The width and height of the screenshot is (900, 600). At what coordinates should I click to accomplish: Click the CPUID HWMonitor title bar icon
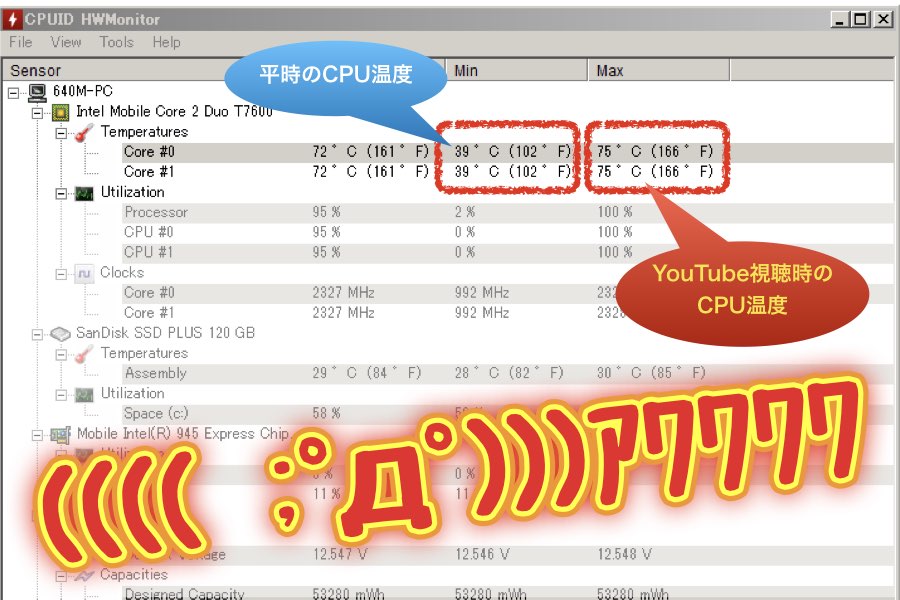[x=13, y=19]
